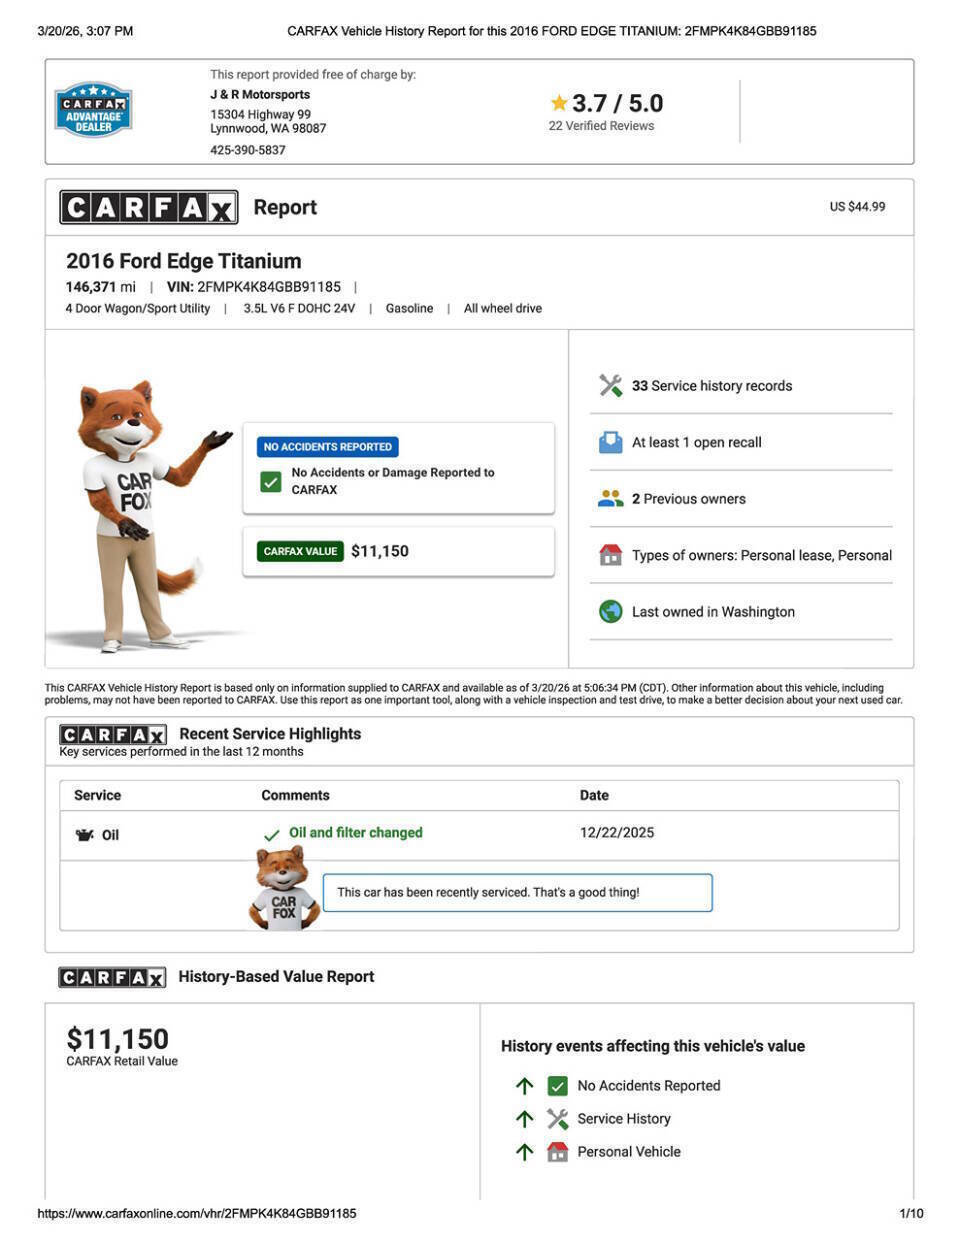Select the NO ACCIDENTS REPORTED blue label
This screenshot has height=1242, width=960.
coord(327,447)
